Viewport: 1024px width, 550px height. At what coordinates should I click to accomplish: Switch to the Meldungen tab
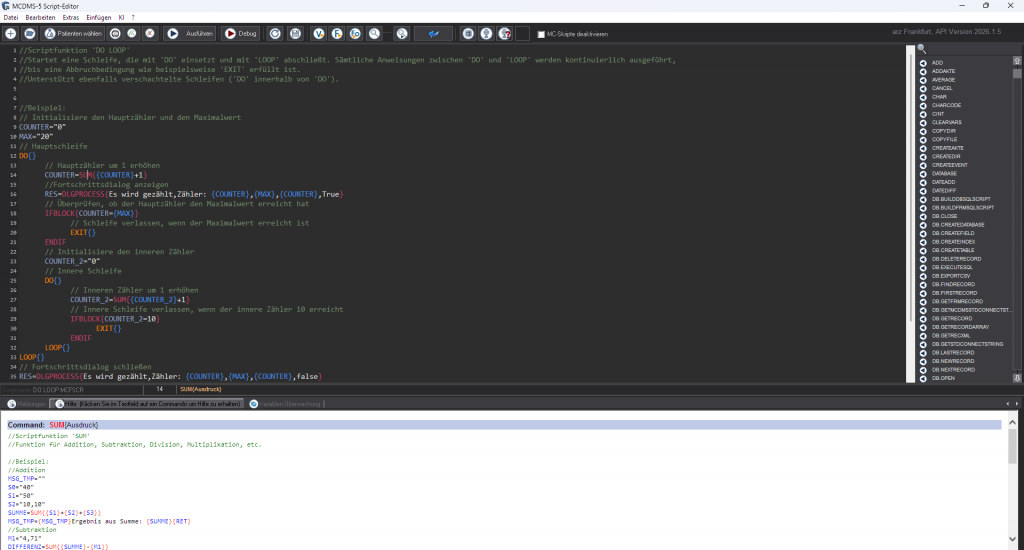point(26,403)
